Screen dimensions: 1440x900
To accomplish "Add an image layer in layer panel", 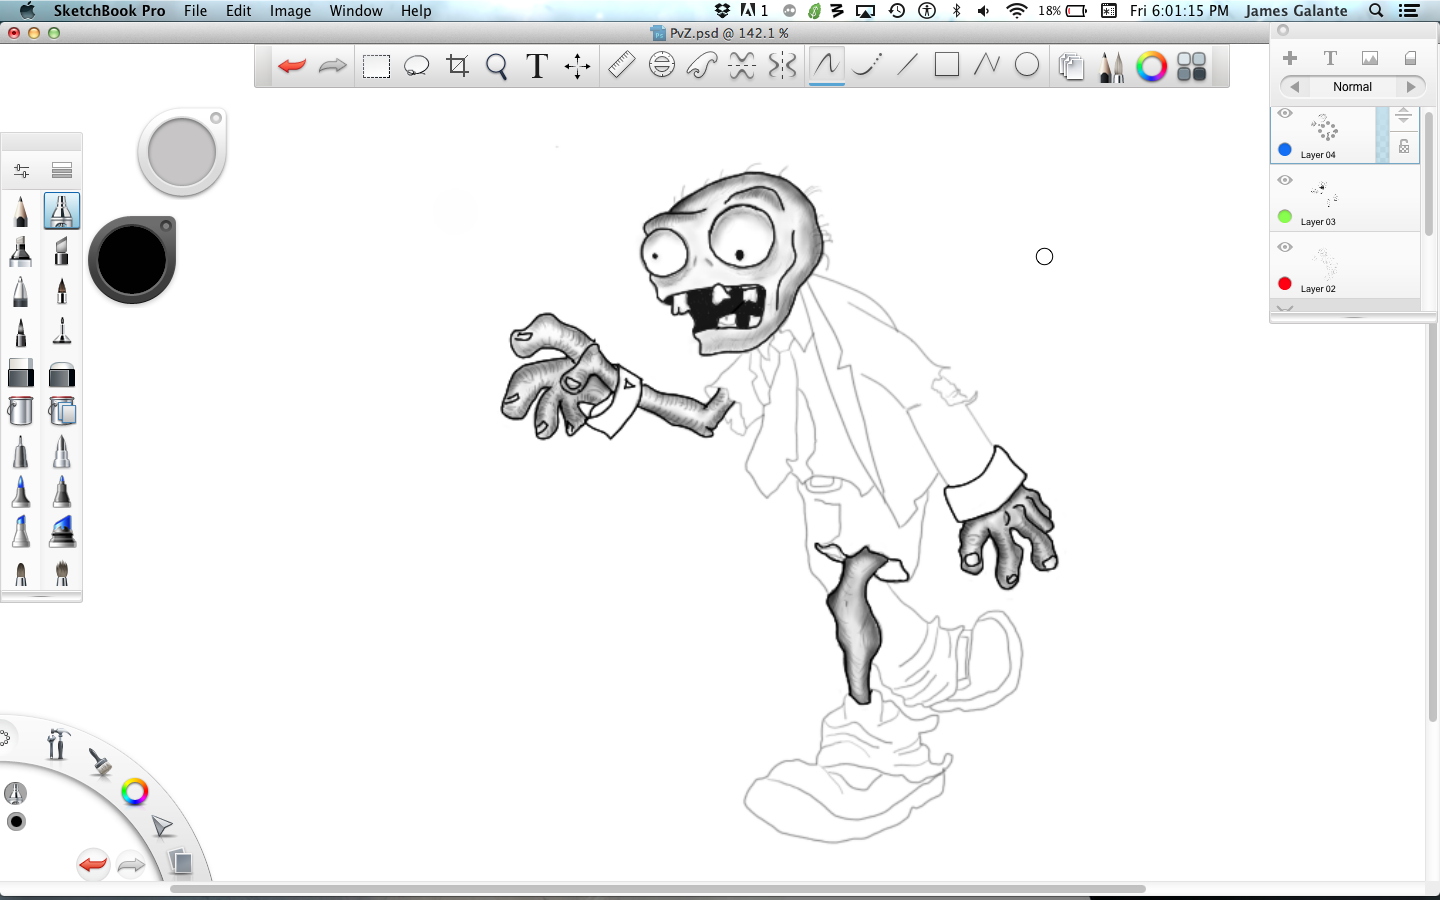I will [x=1370, y=58].
